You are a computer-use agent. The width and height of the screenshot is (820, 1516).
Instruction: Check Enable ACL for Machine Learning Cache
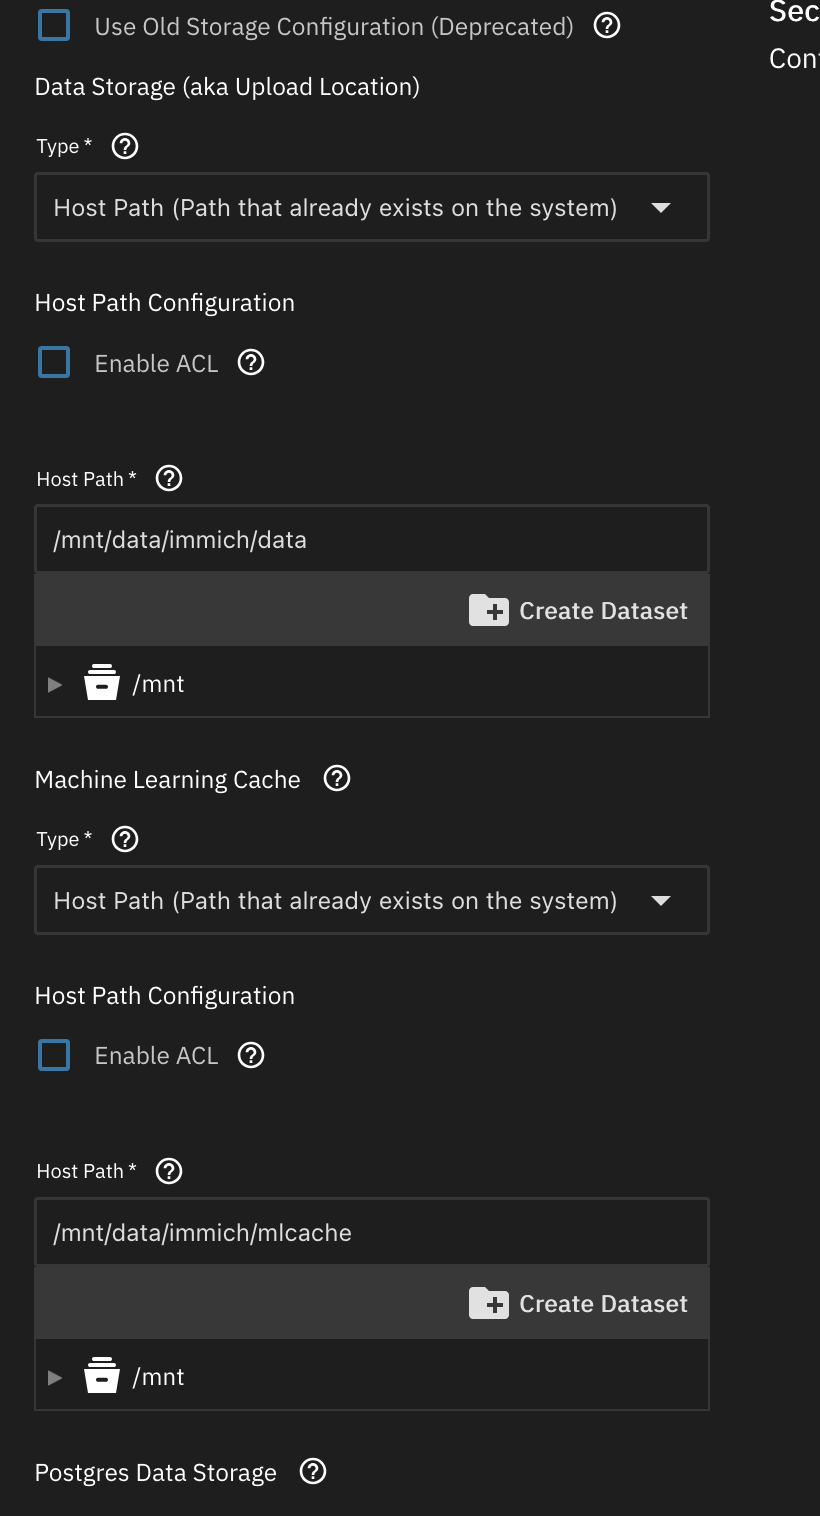pos(54,1055)
